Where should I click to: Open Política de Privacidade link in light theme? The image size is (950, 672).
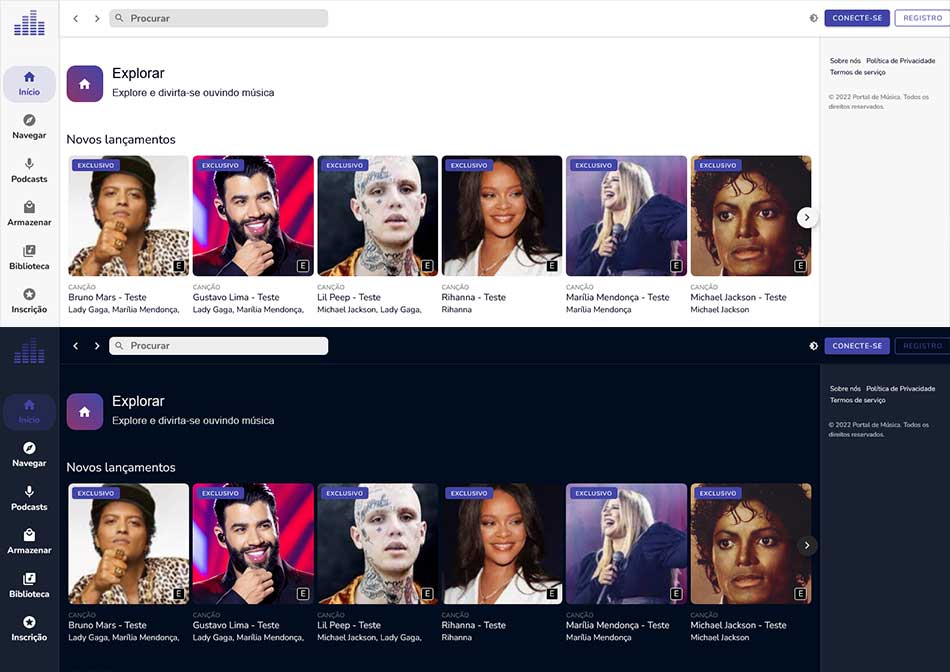[x=901, y=61]
